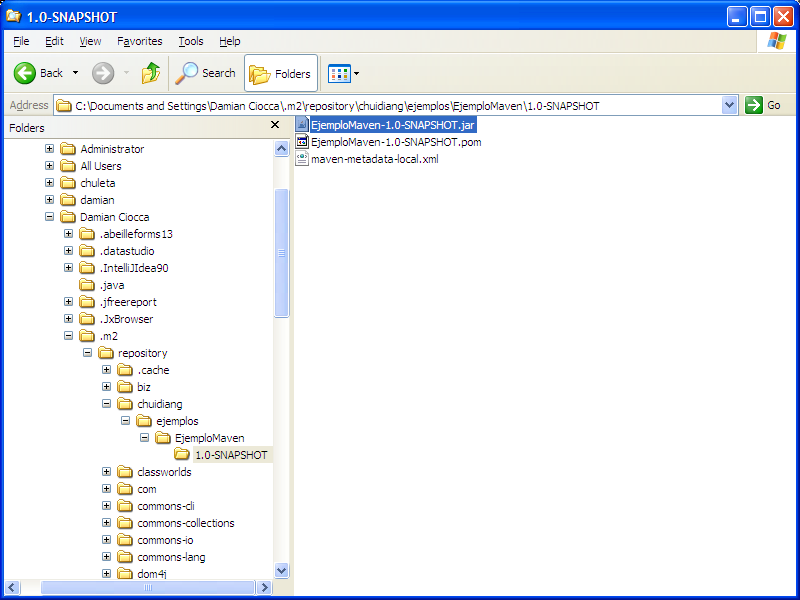800x600 pixels.
Task: Open the Edit menu
Action: 54,41
